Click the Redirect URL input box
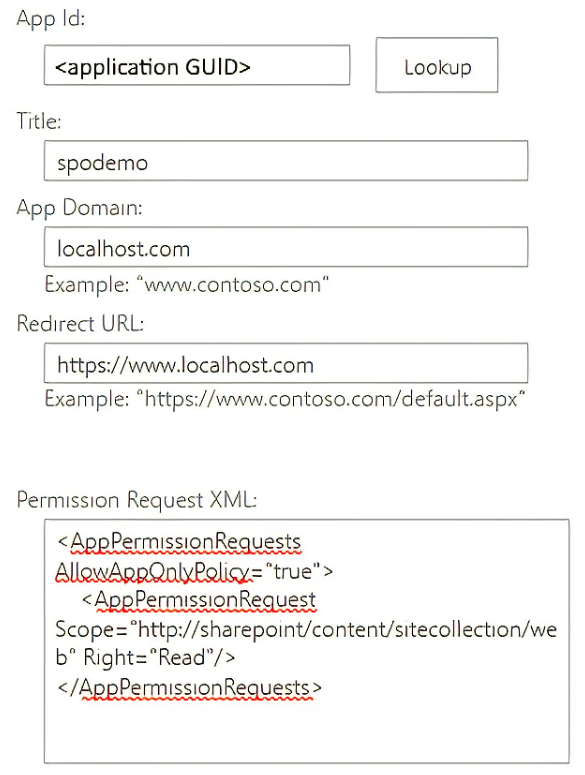 (286, 363)
